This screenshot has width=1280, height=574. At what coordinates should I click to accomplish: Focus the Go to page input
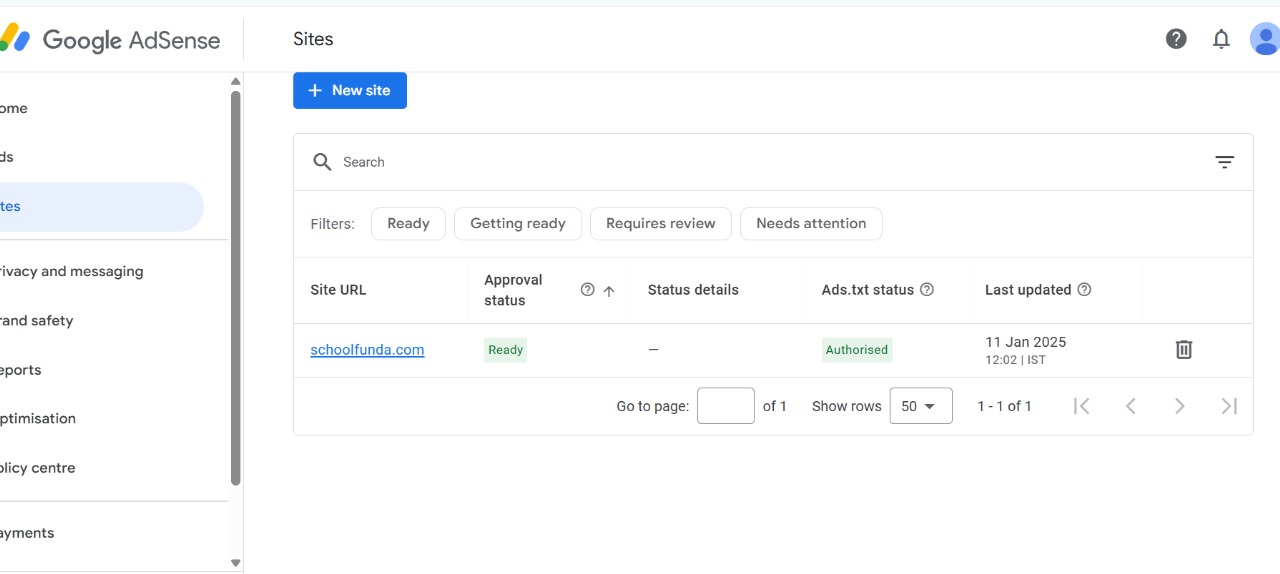[726, 406]
